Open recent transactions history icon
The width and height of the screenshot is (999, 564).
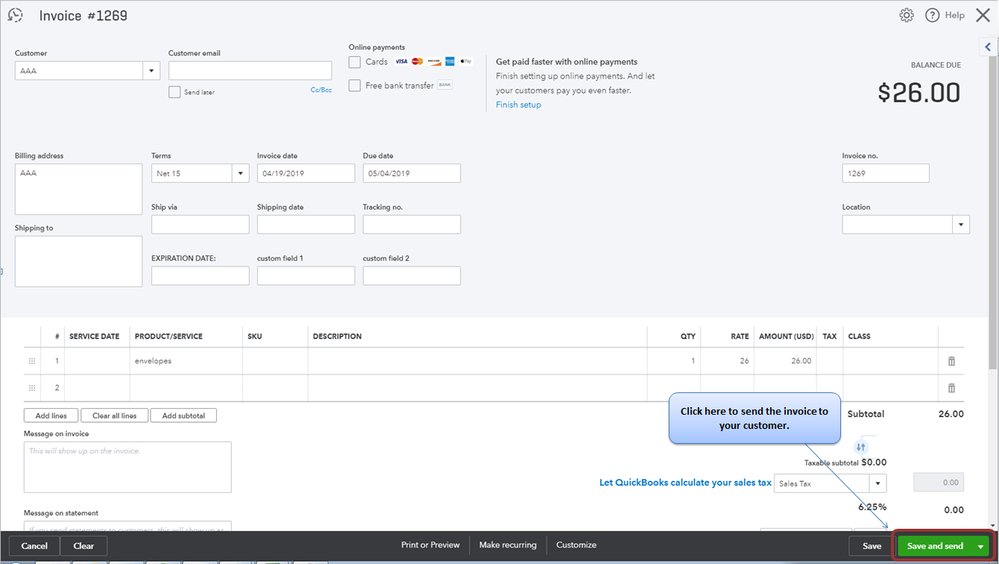pos(15,15)
